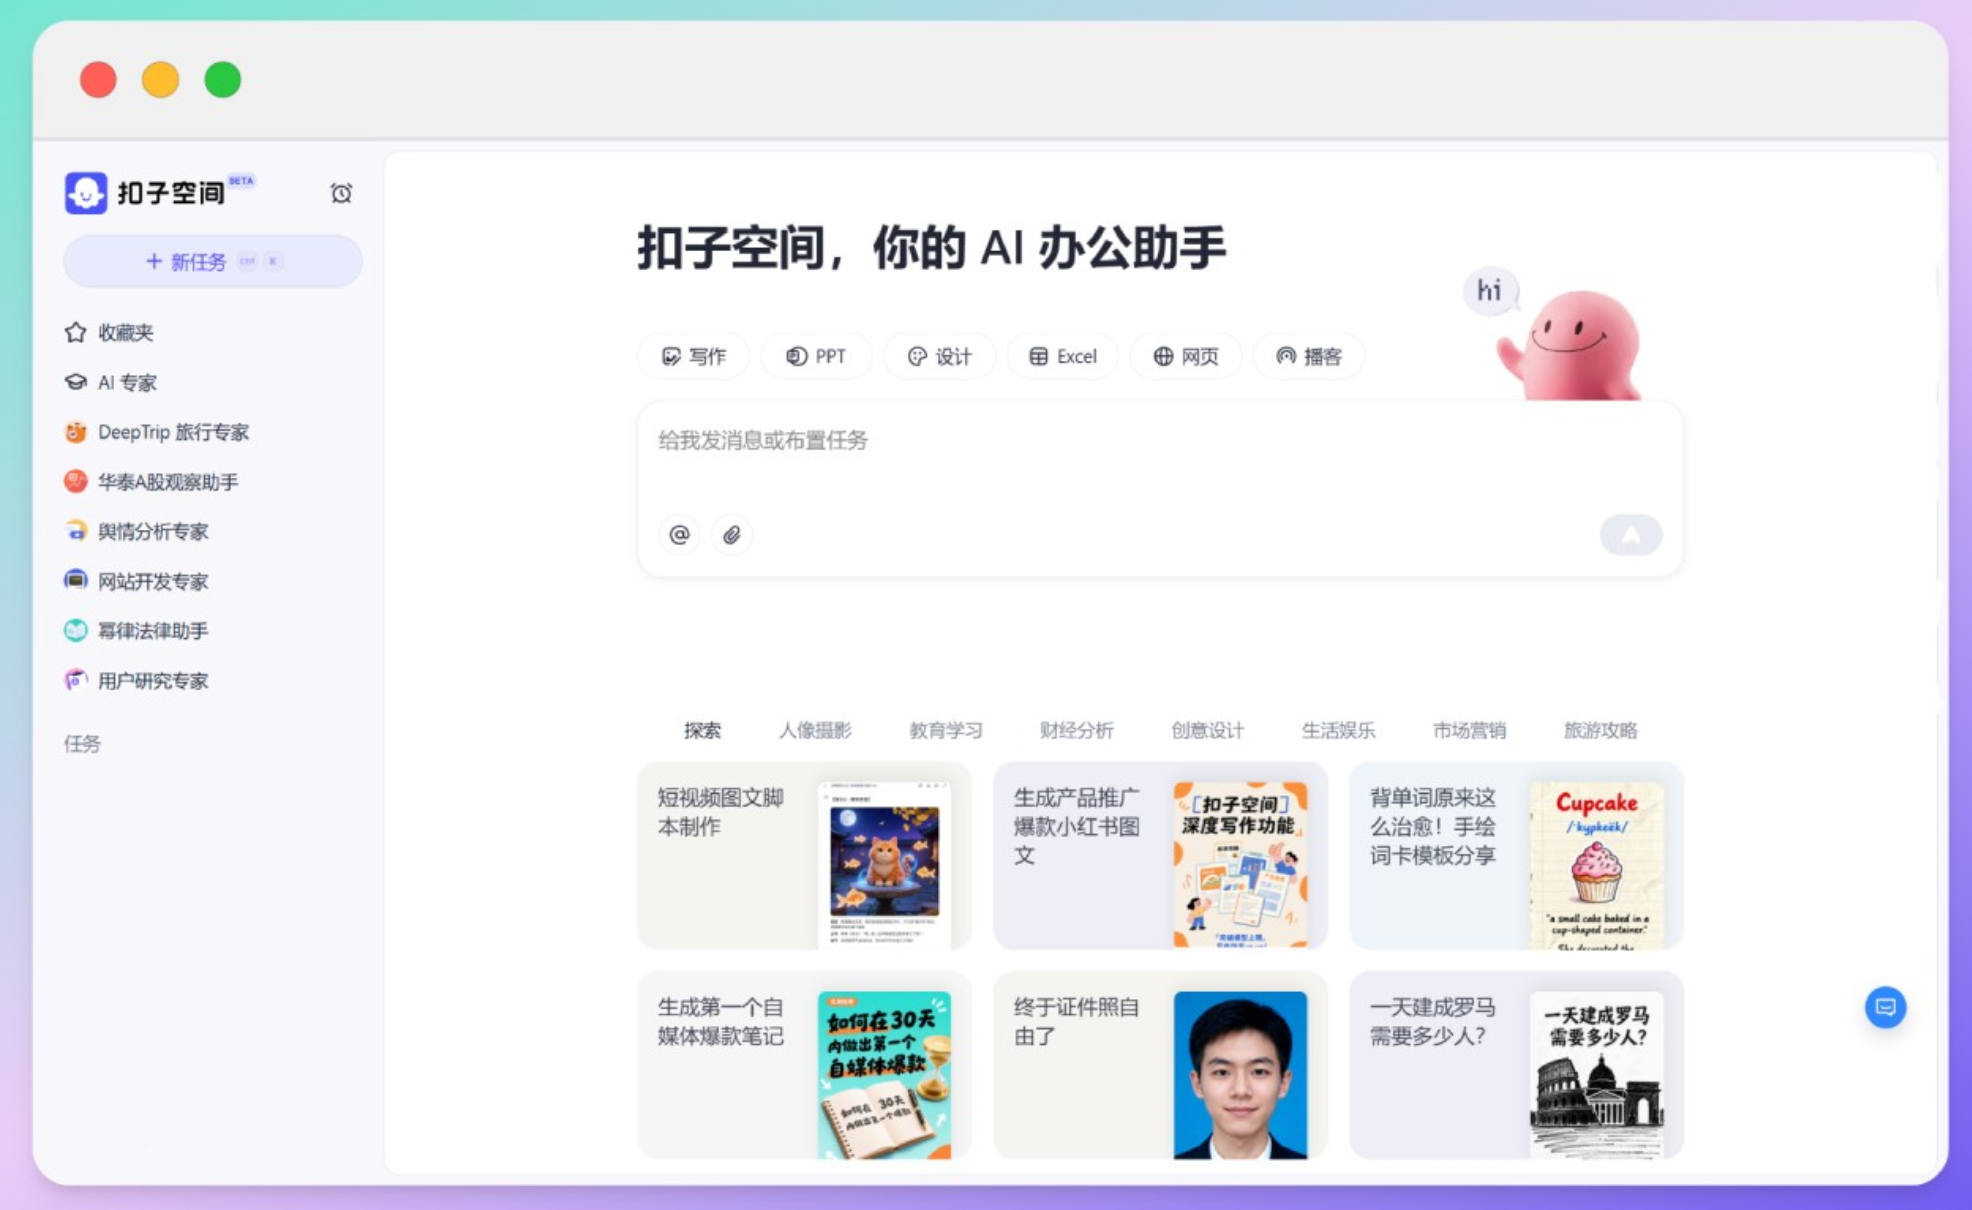Open the 一天建成罗马需要多少人 card
Image resolution: width=1972 pixels, height=1210 pixels.
point(1516,1065)
